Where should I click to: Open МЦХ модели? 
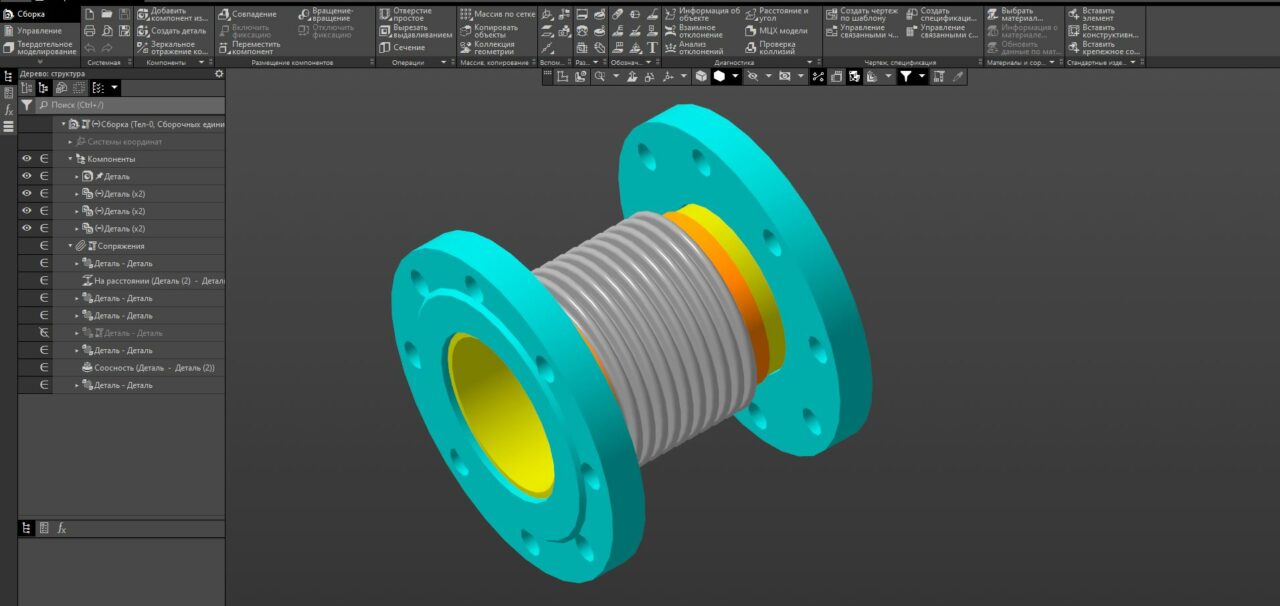pos(776,31)
